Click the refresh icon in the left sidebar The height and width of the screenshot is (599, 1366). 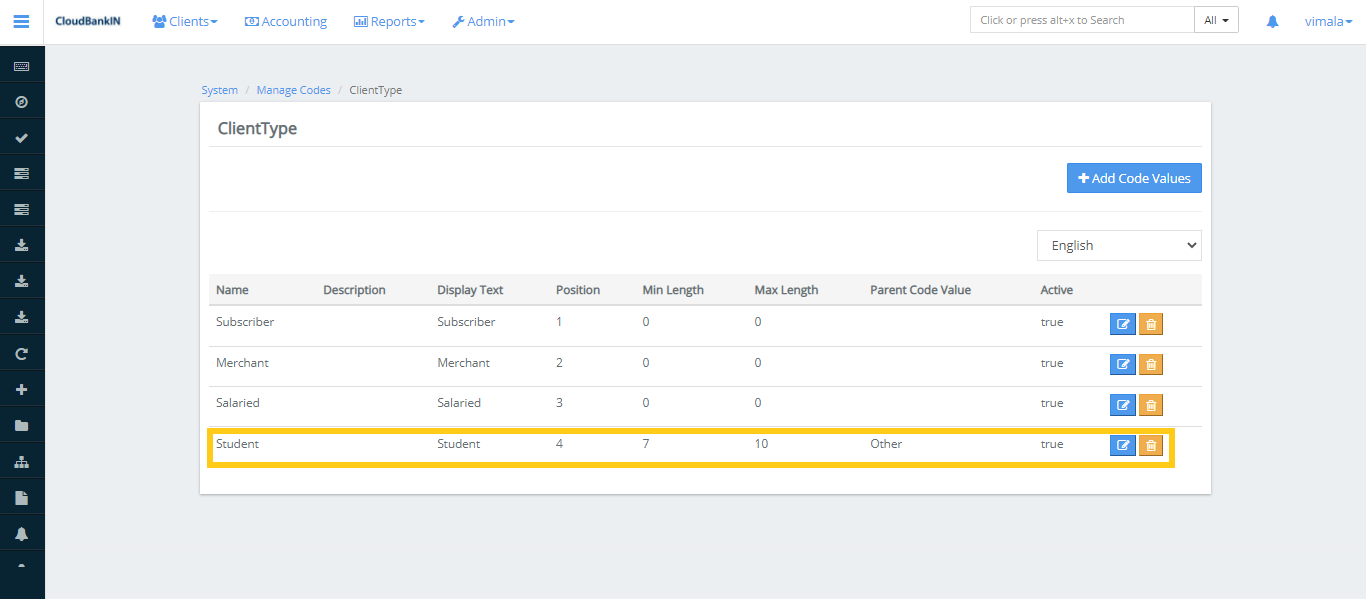21,352
